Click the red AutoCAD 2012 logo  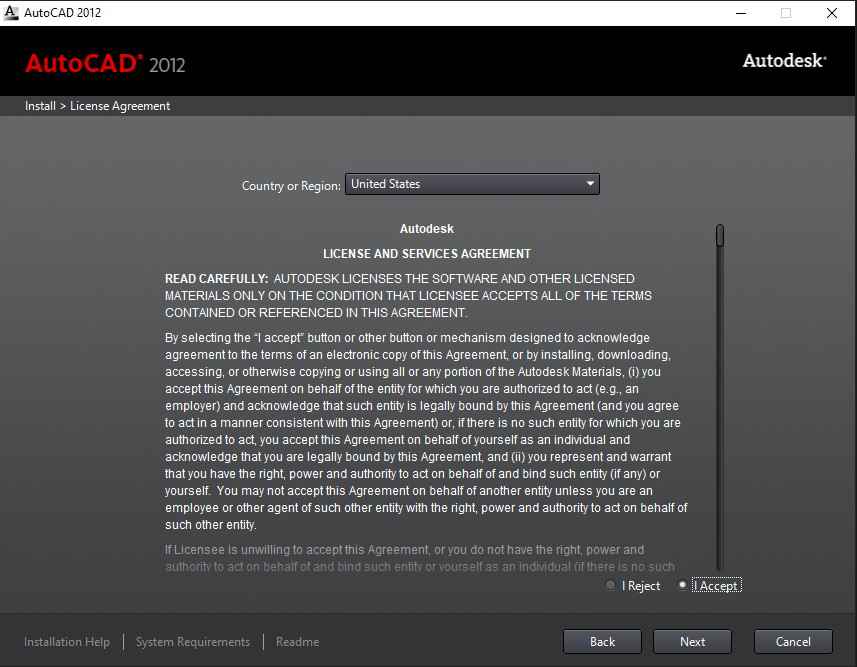(x=105, y=63)
